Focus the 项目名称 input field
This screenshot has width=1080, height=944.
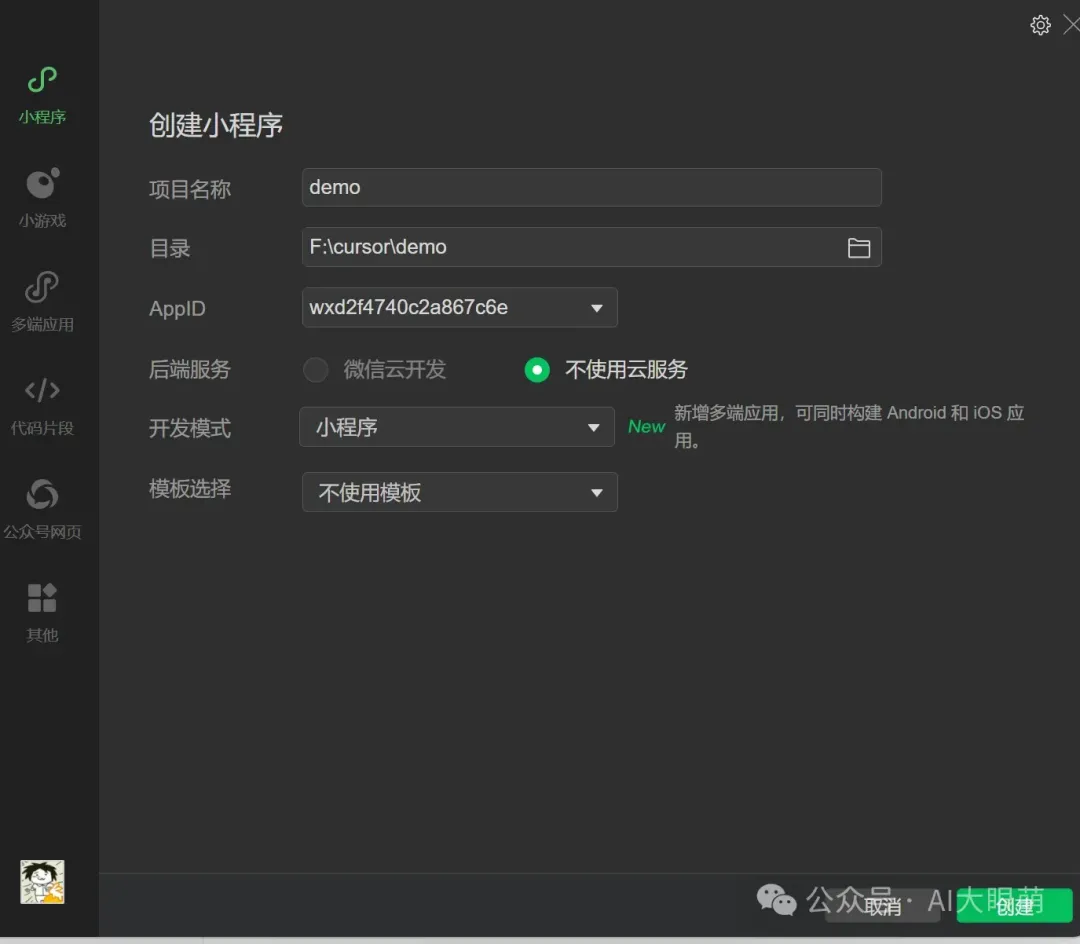point(590,188)
